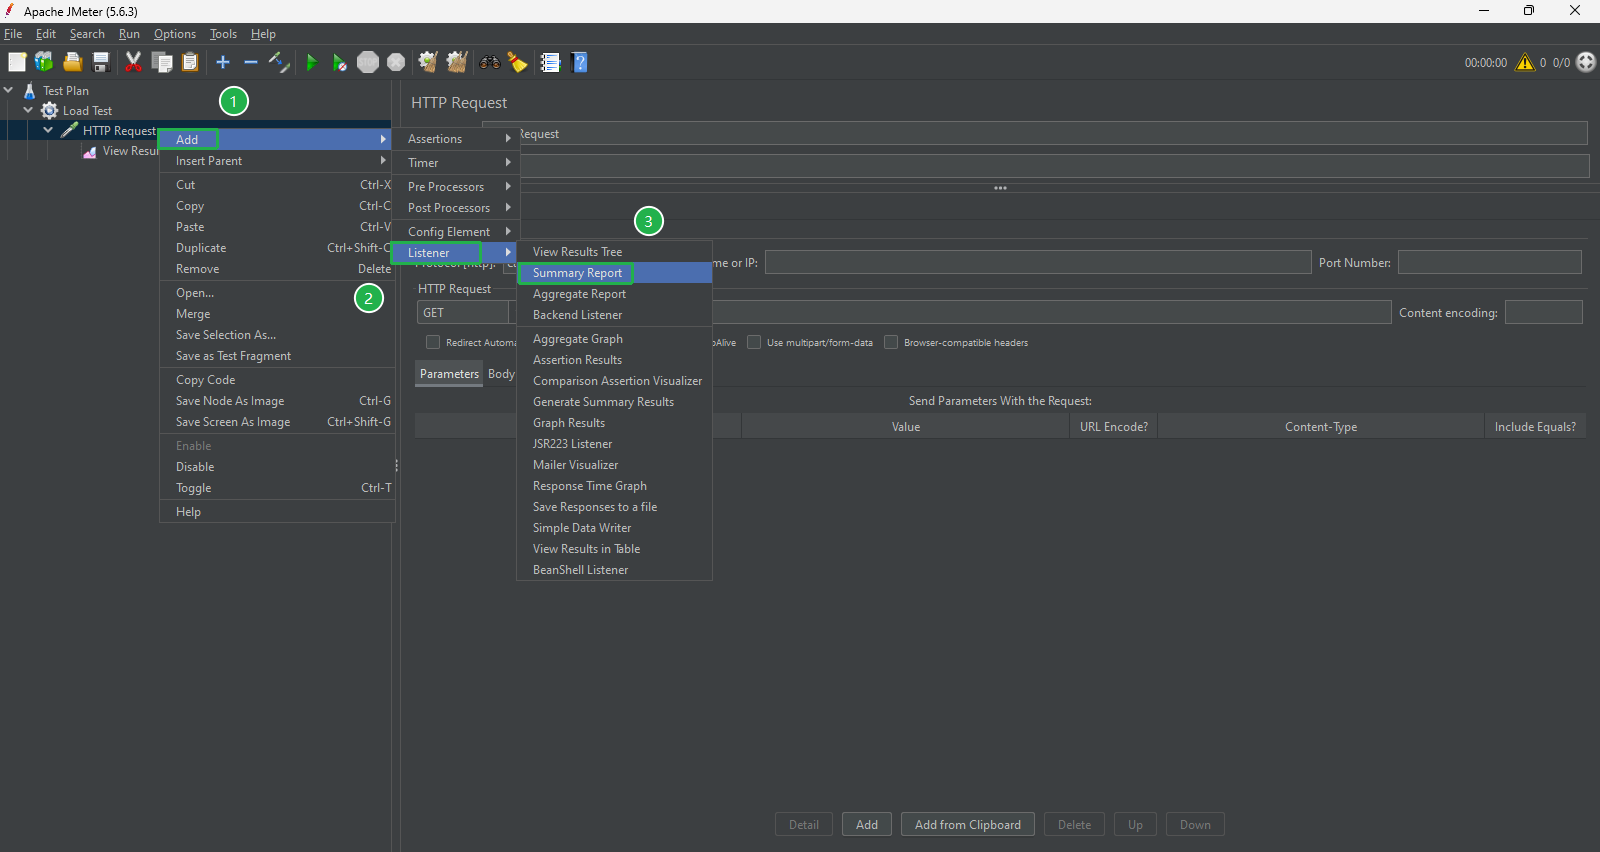Click the Shutdown test icon
The height and width of the screenshot is (852, 1600).
pos(396,62)
